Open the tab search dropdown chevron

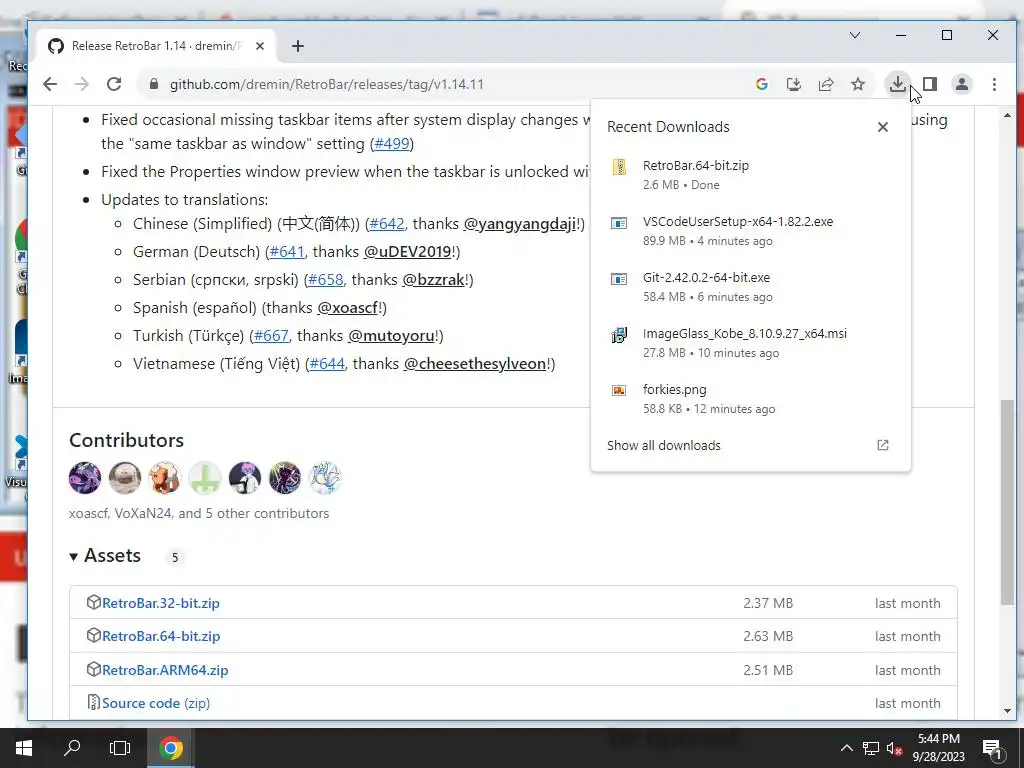coord(854,35)
